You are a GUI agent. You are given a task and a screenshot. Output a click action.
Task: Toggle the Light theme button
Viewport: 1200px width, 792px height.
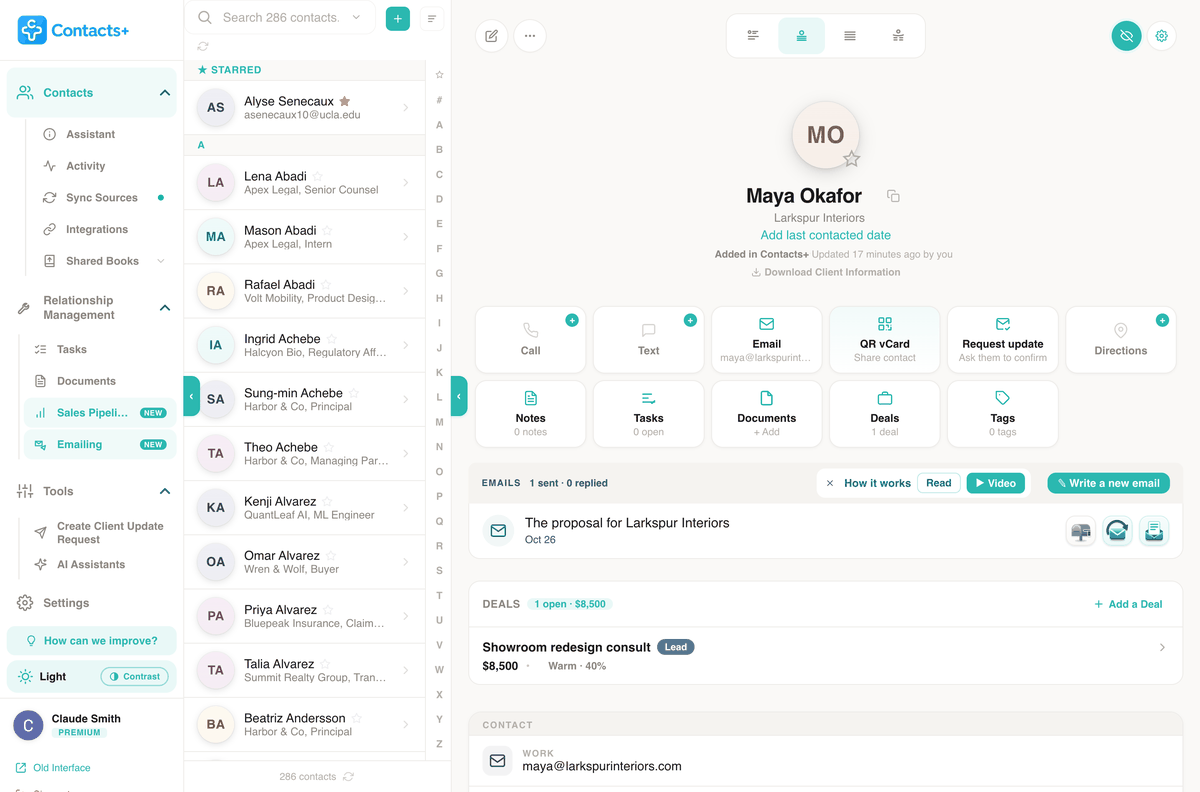coord(43,676)
